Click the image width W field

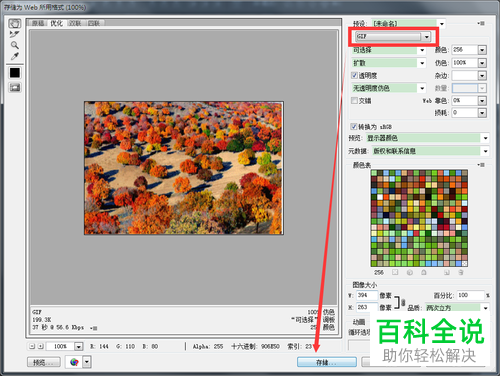click(367, 295)
